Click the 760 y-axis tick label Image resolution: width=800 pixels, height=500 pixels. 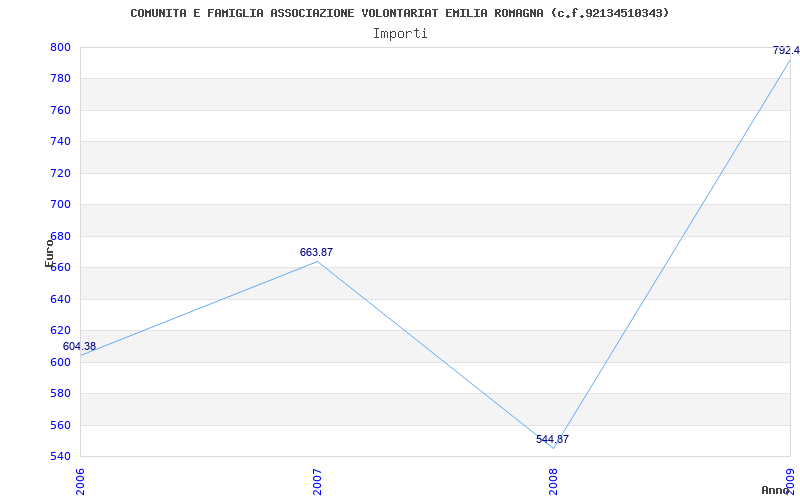coord(59,111)
